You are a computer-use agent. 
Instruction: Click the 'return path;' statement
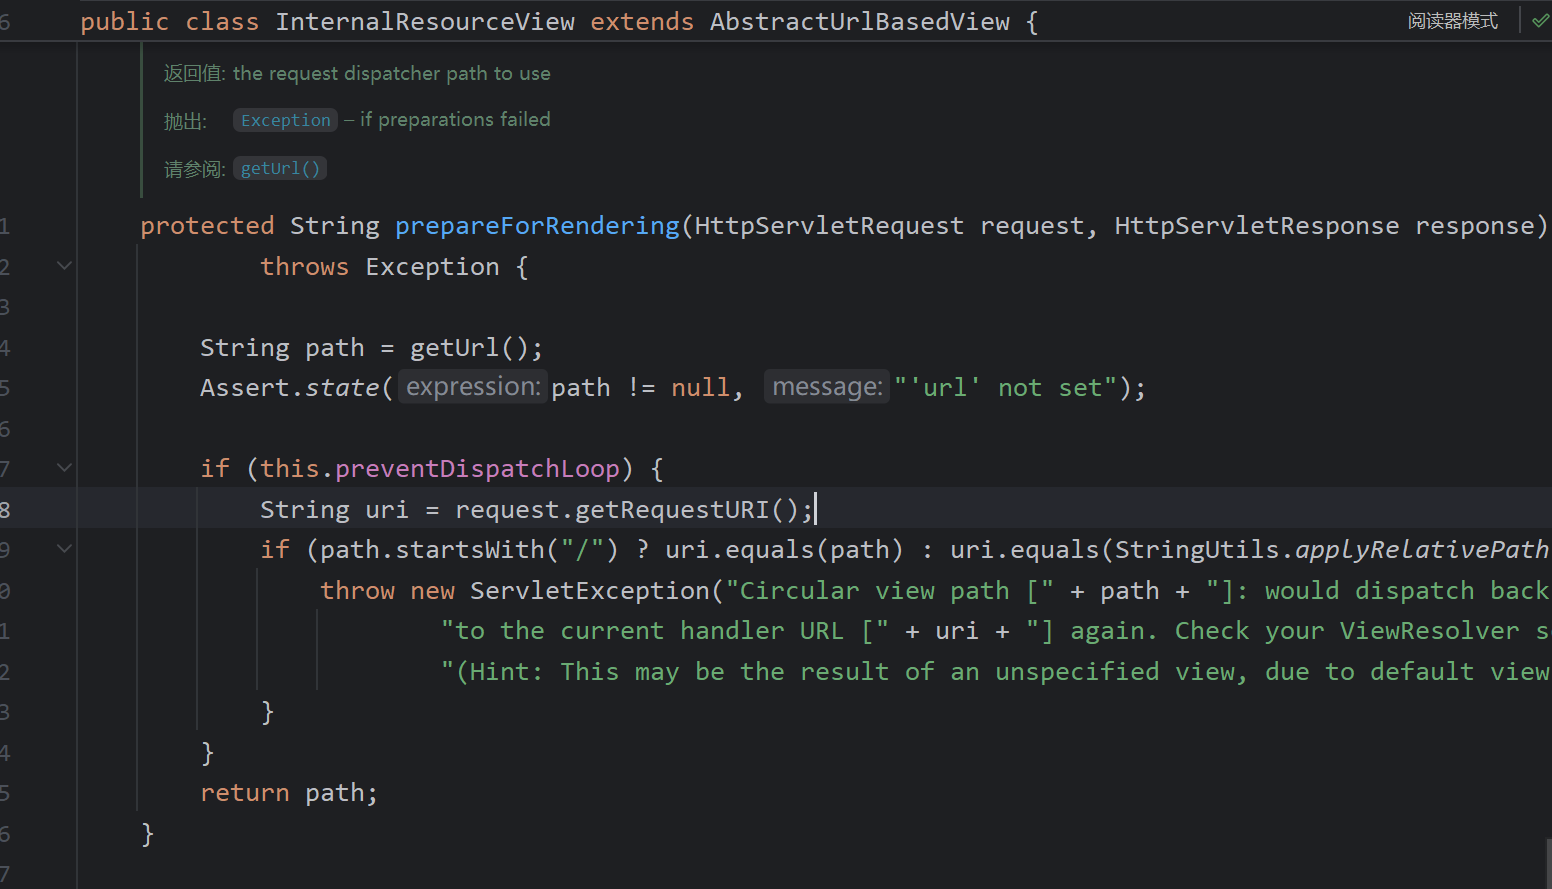(x=289, y=793)
